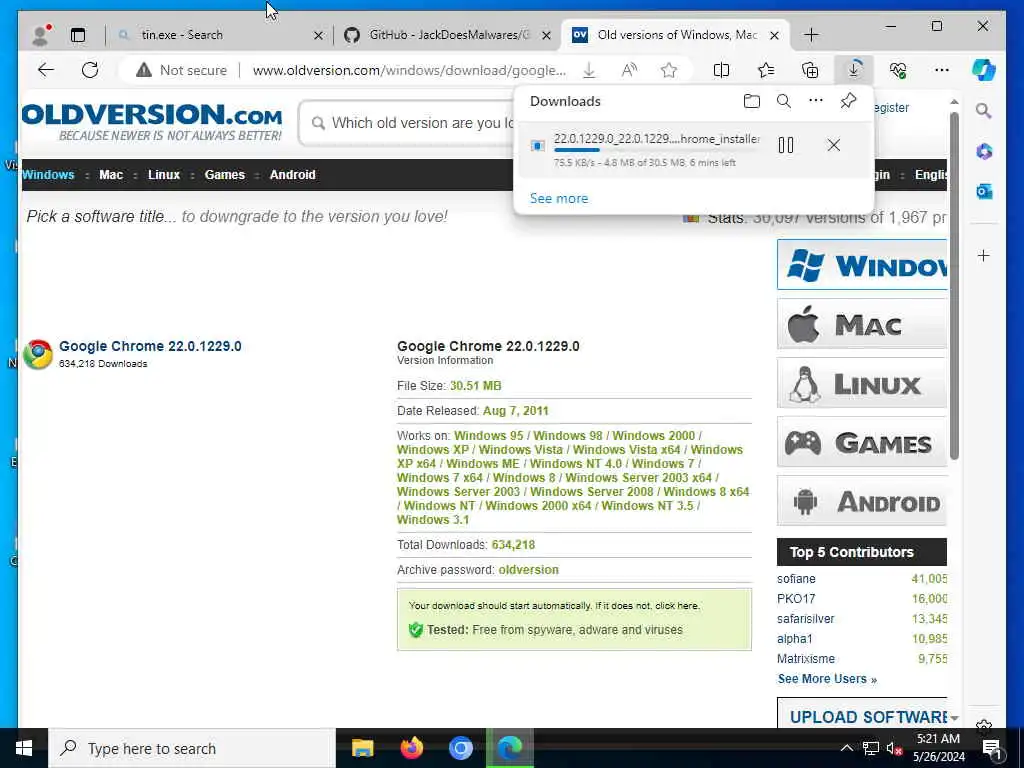Click the OldVersion.com logo

coord(152,121)
